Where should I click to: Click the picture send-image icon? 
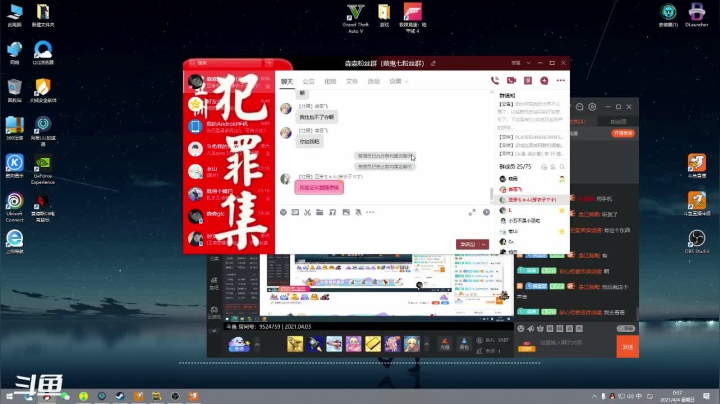coord(346,212)
